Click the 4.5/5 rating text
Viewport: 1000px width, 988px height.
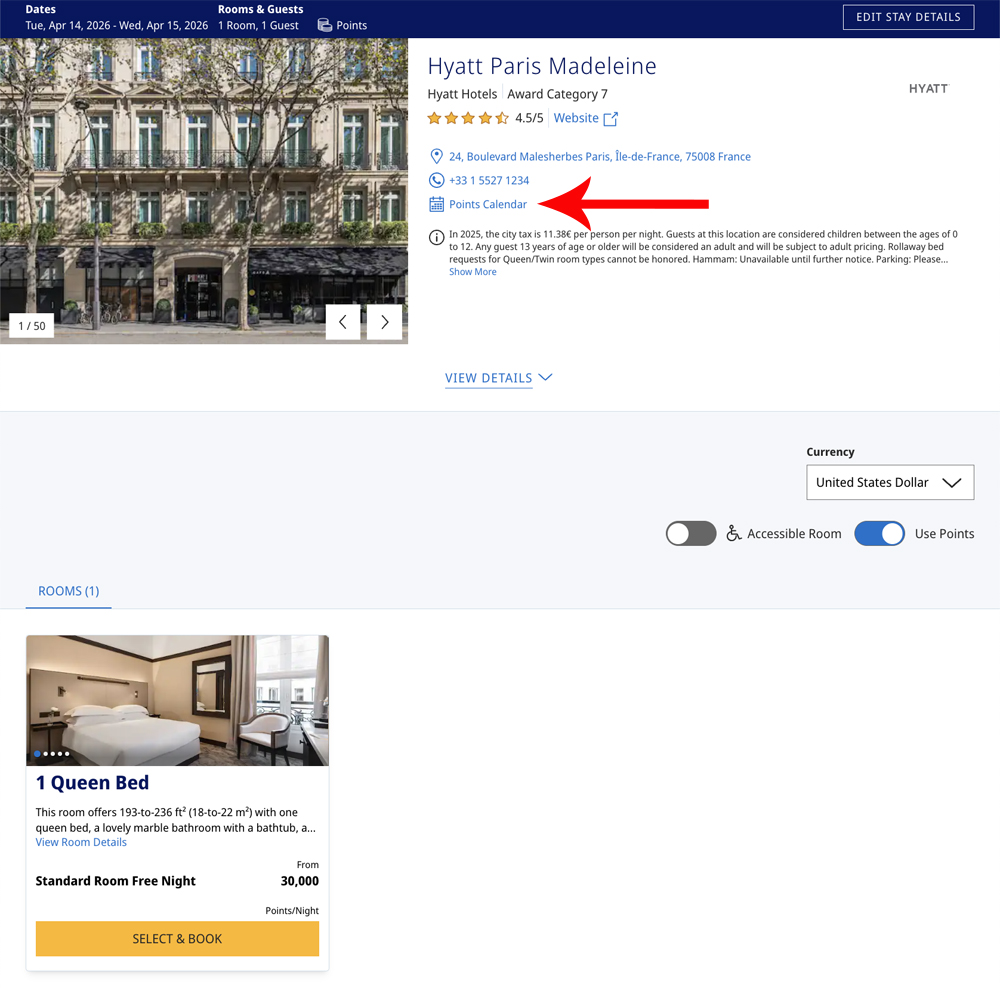[x=529, y=118]
